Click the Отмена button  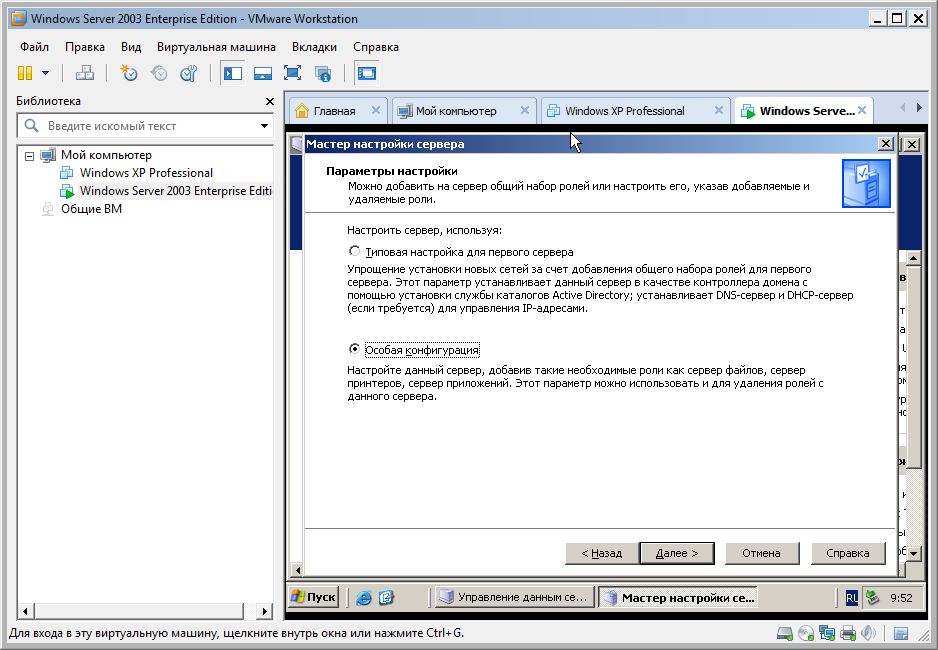[762, 553]
